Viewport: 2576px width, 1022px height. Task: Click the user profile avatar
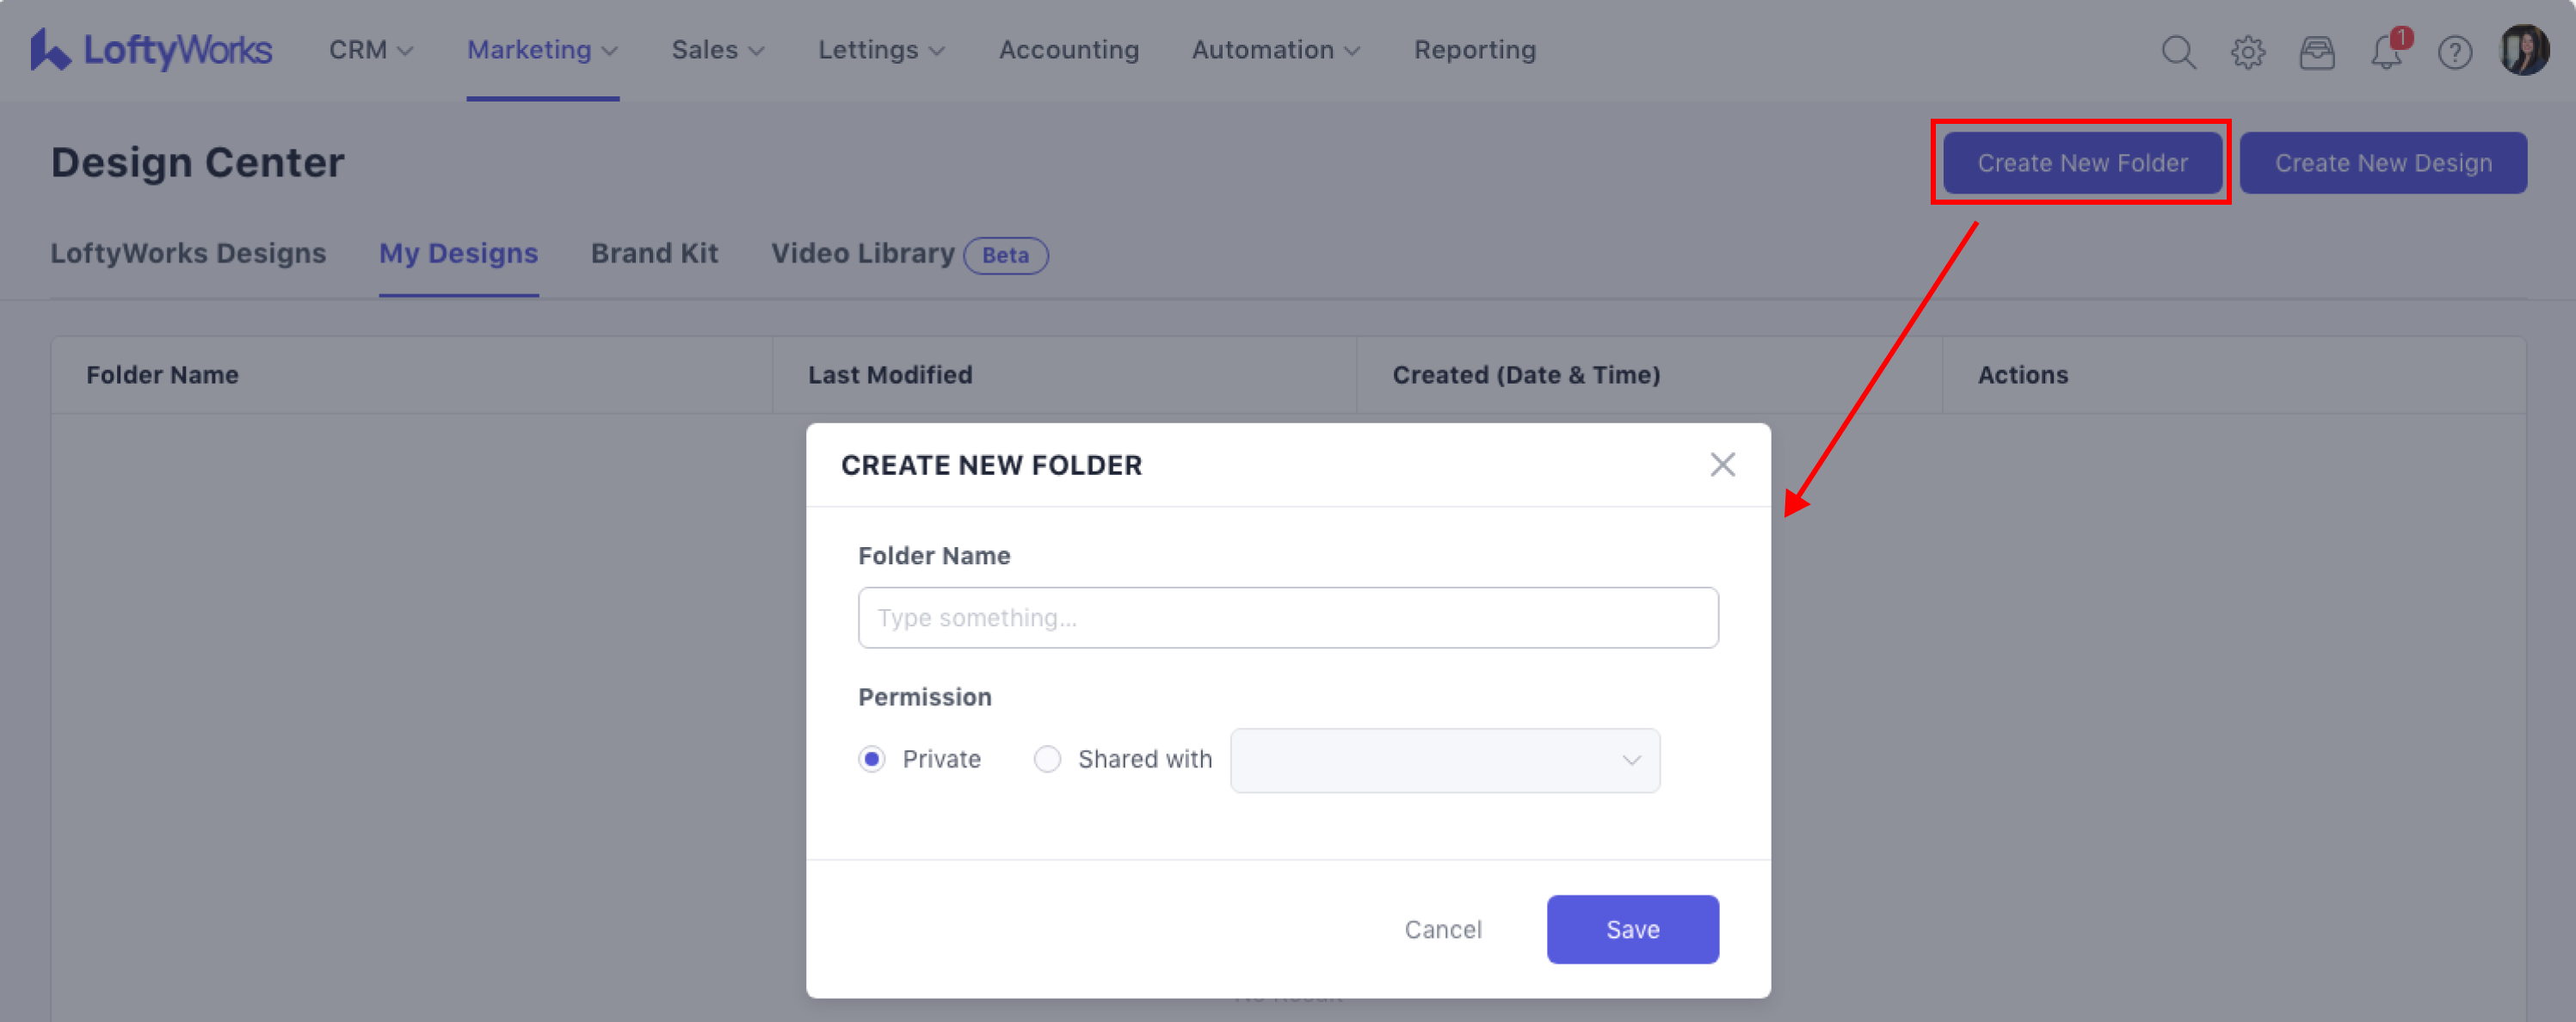point(2523,50)
